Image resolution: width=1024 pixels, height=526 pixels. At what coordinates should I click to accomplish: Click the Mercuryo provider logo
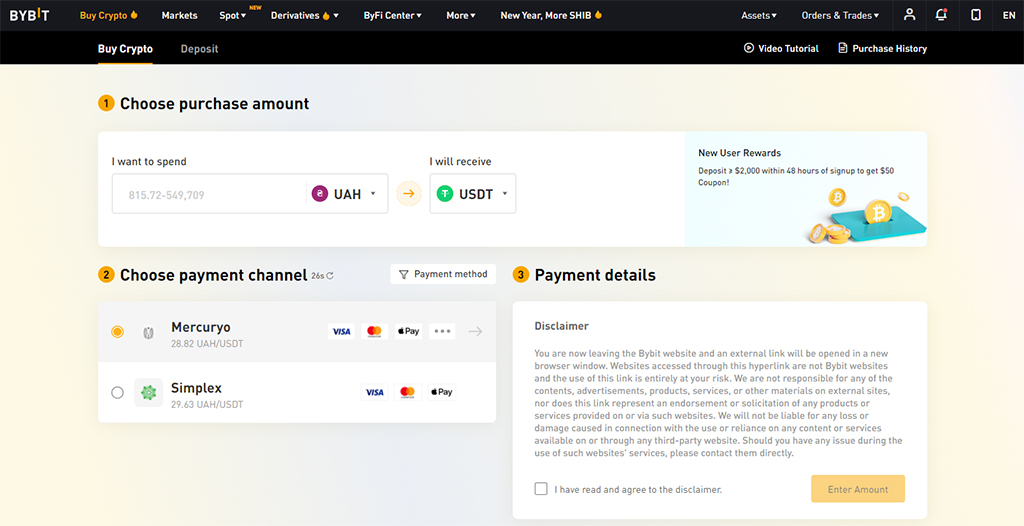148,333
